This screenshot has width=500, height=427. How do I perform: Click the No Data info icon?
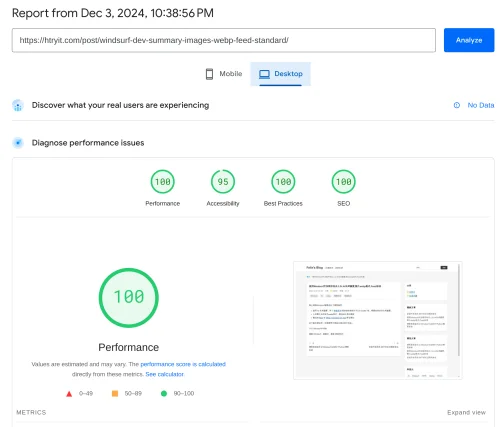[457, 105]
